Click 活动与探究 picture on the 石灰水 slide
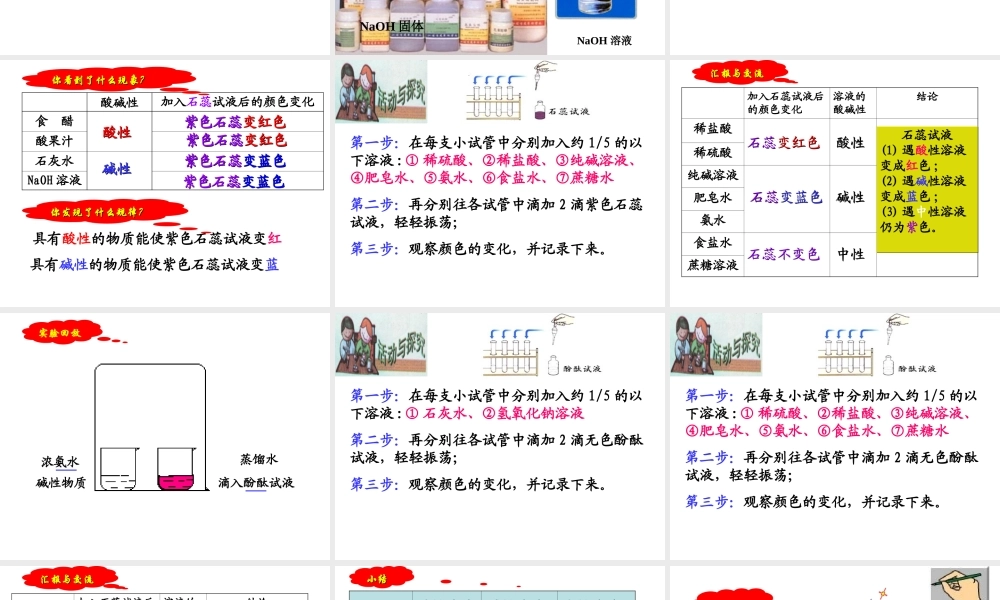The width and height of the screenshot is (1000, 600). [381, 344]
